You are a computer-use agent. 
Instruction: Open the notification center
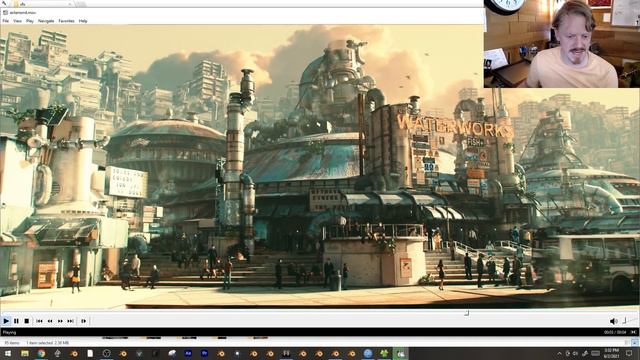pos(629,353)
